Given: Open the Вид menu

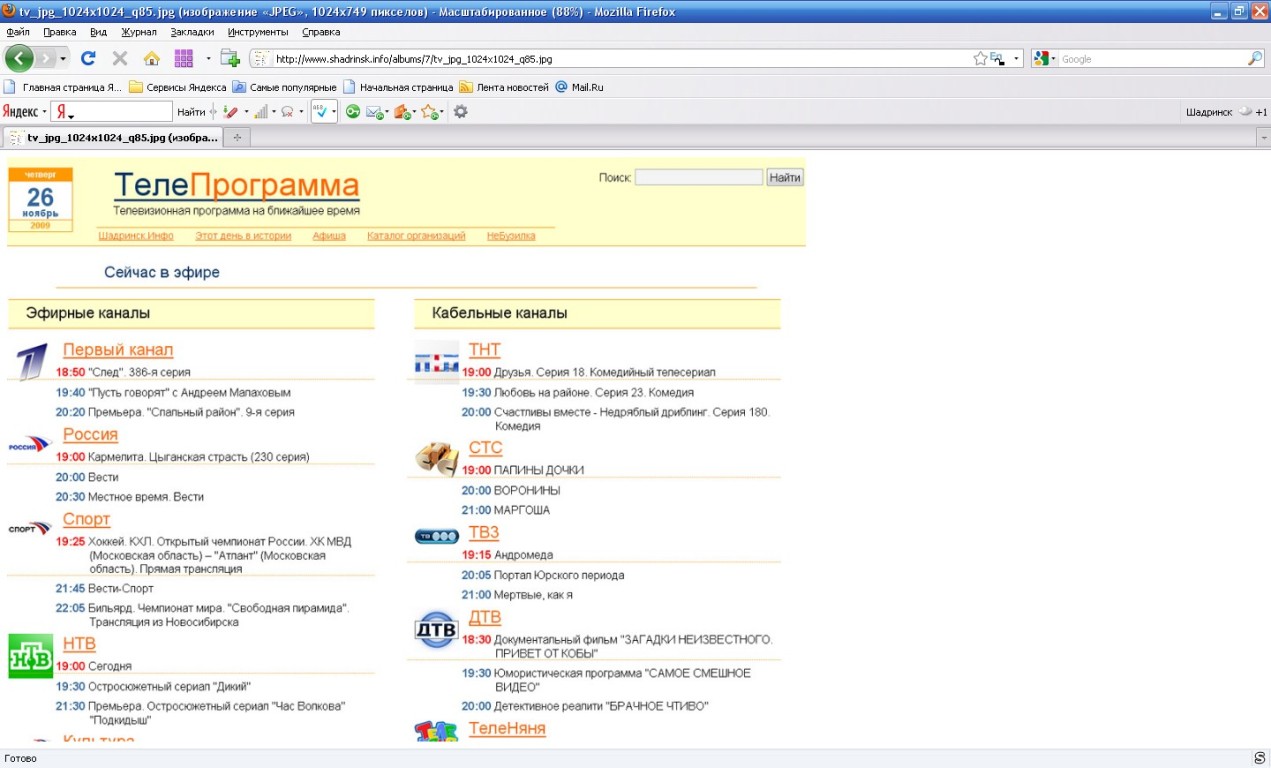Looking at the screenshot, I should 98,32.
